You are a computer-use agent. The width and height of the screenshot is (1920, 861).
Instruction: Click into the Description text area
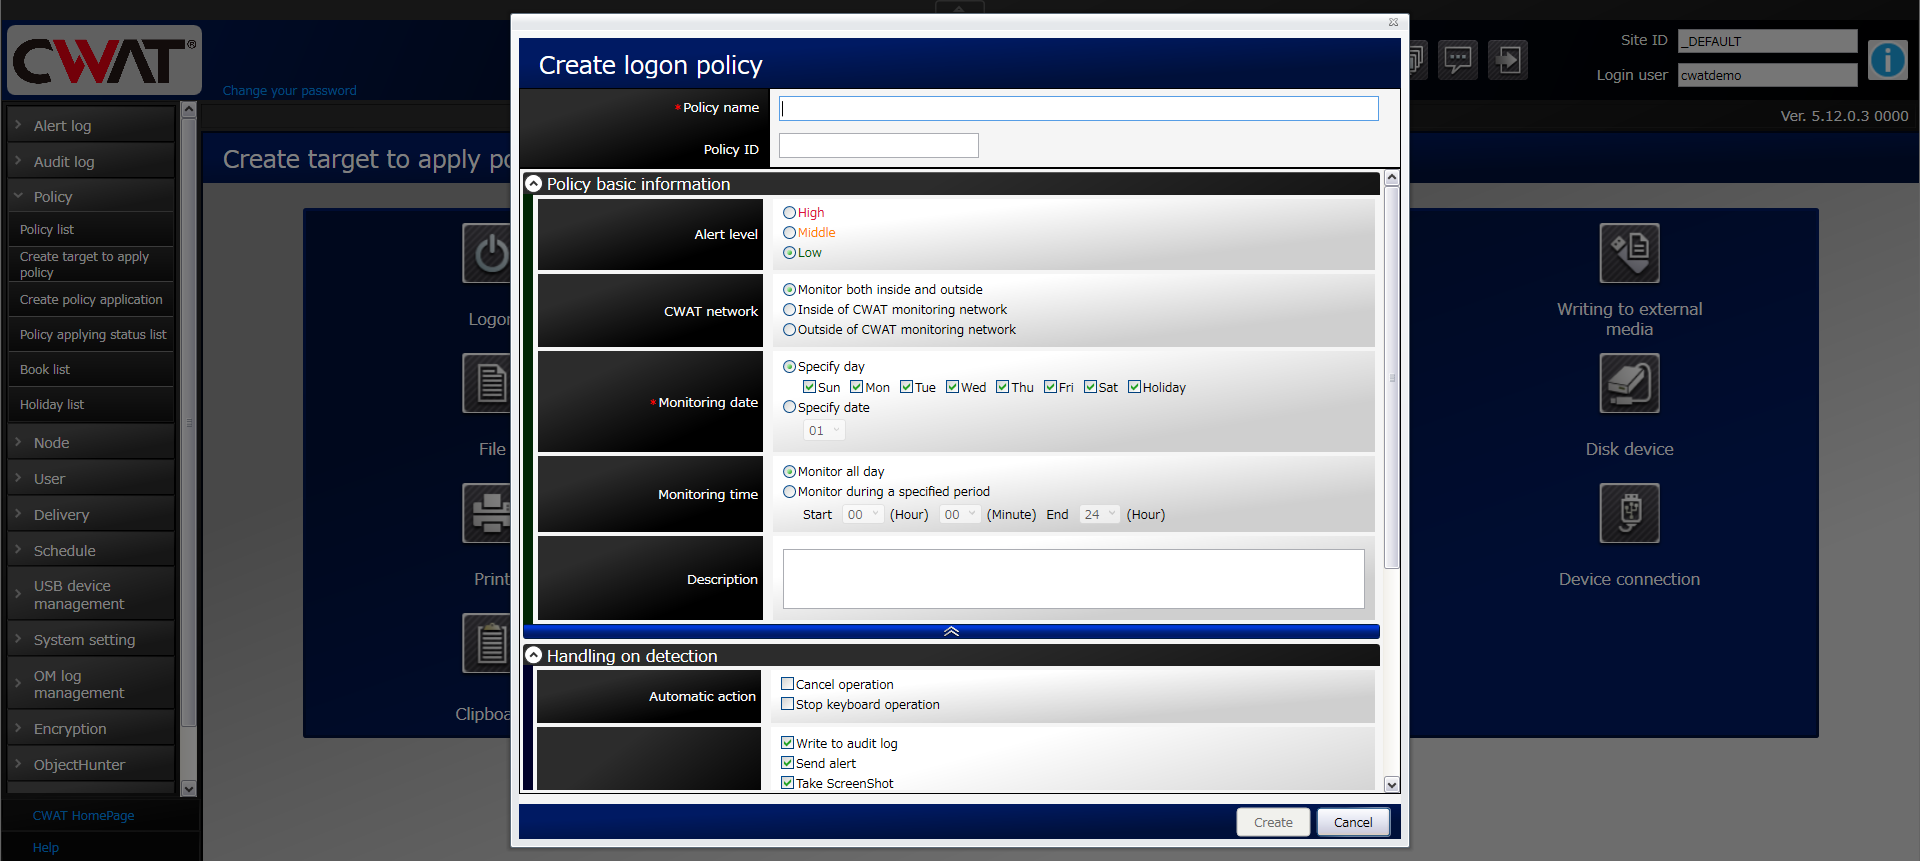[1073, 579]
